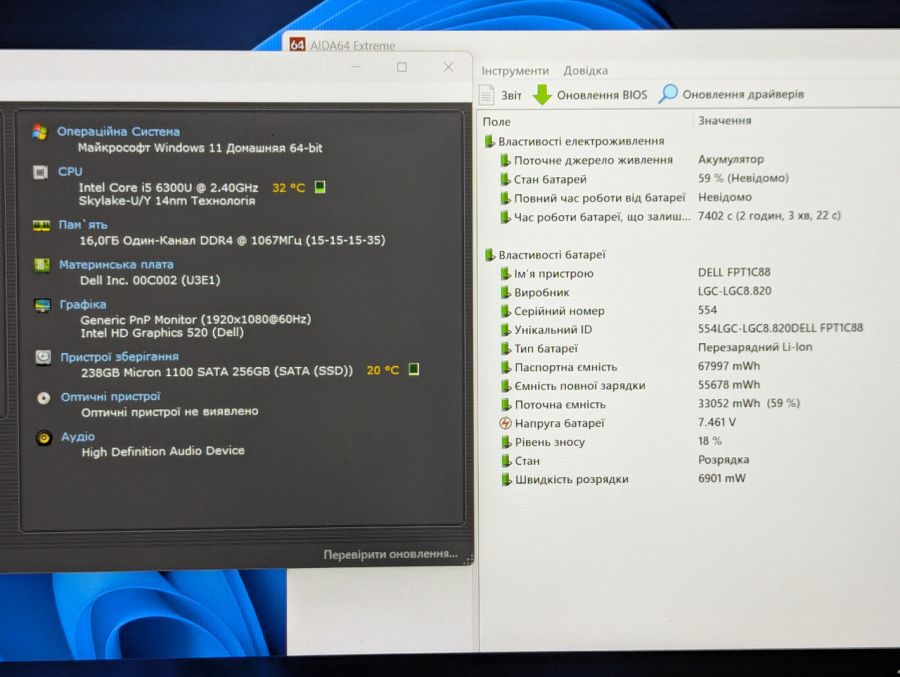The height and width of the screenshot is (677, 900).
Task: Click the RAM memory stick icon
Action: [41, 225]
